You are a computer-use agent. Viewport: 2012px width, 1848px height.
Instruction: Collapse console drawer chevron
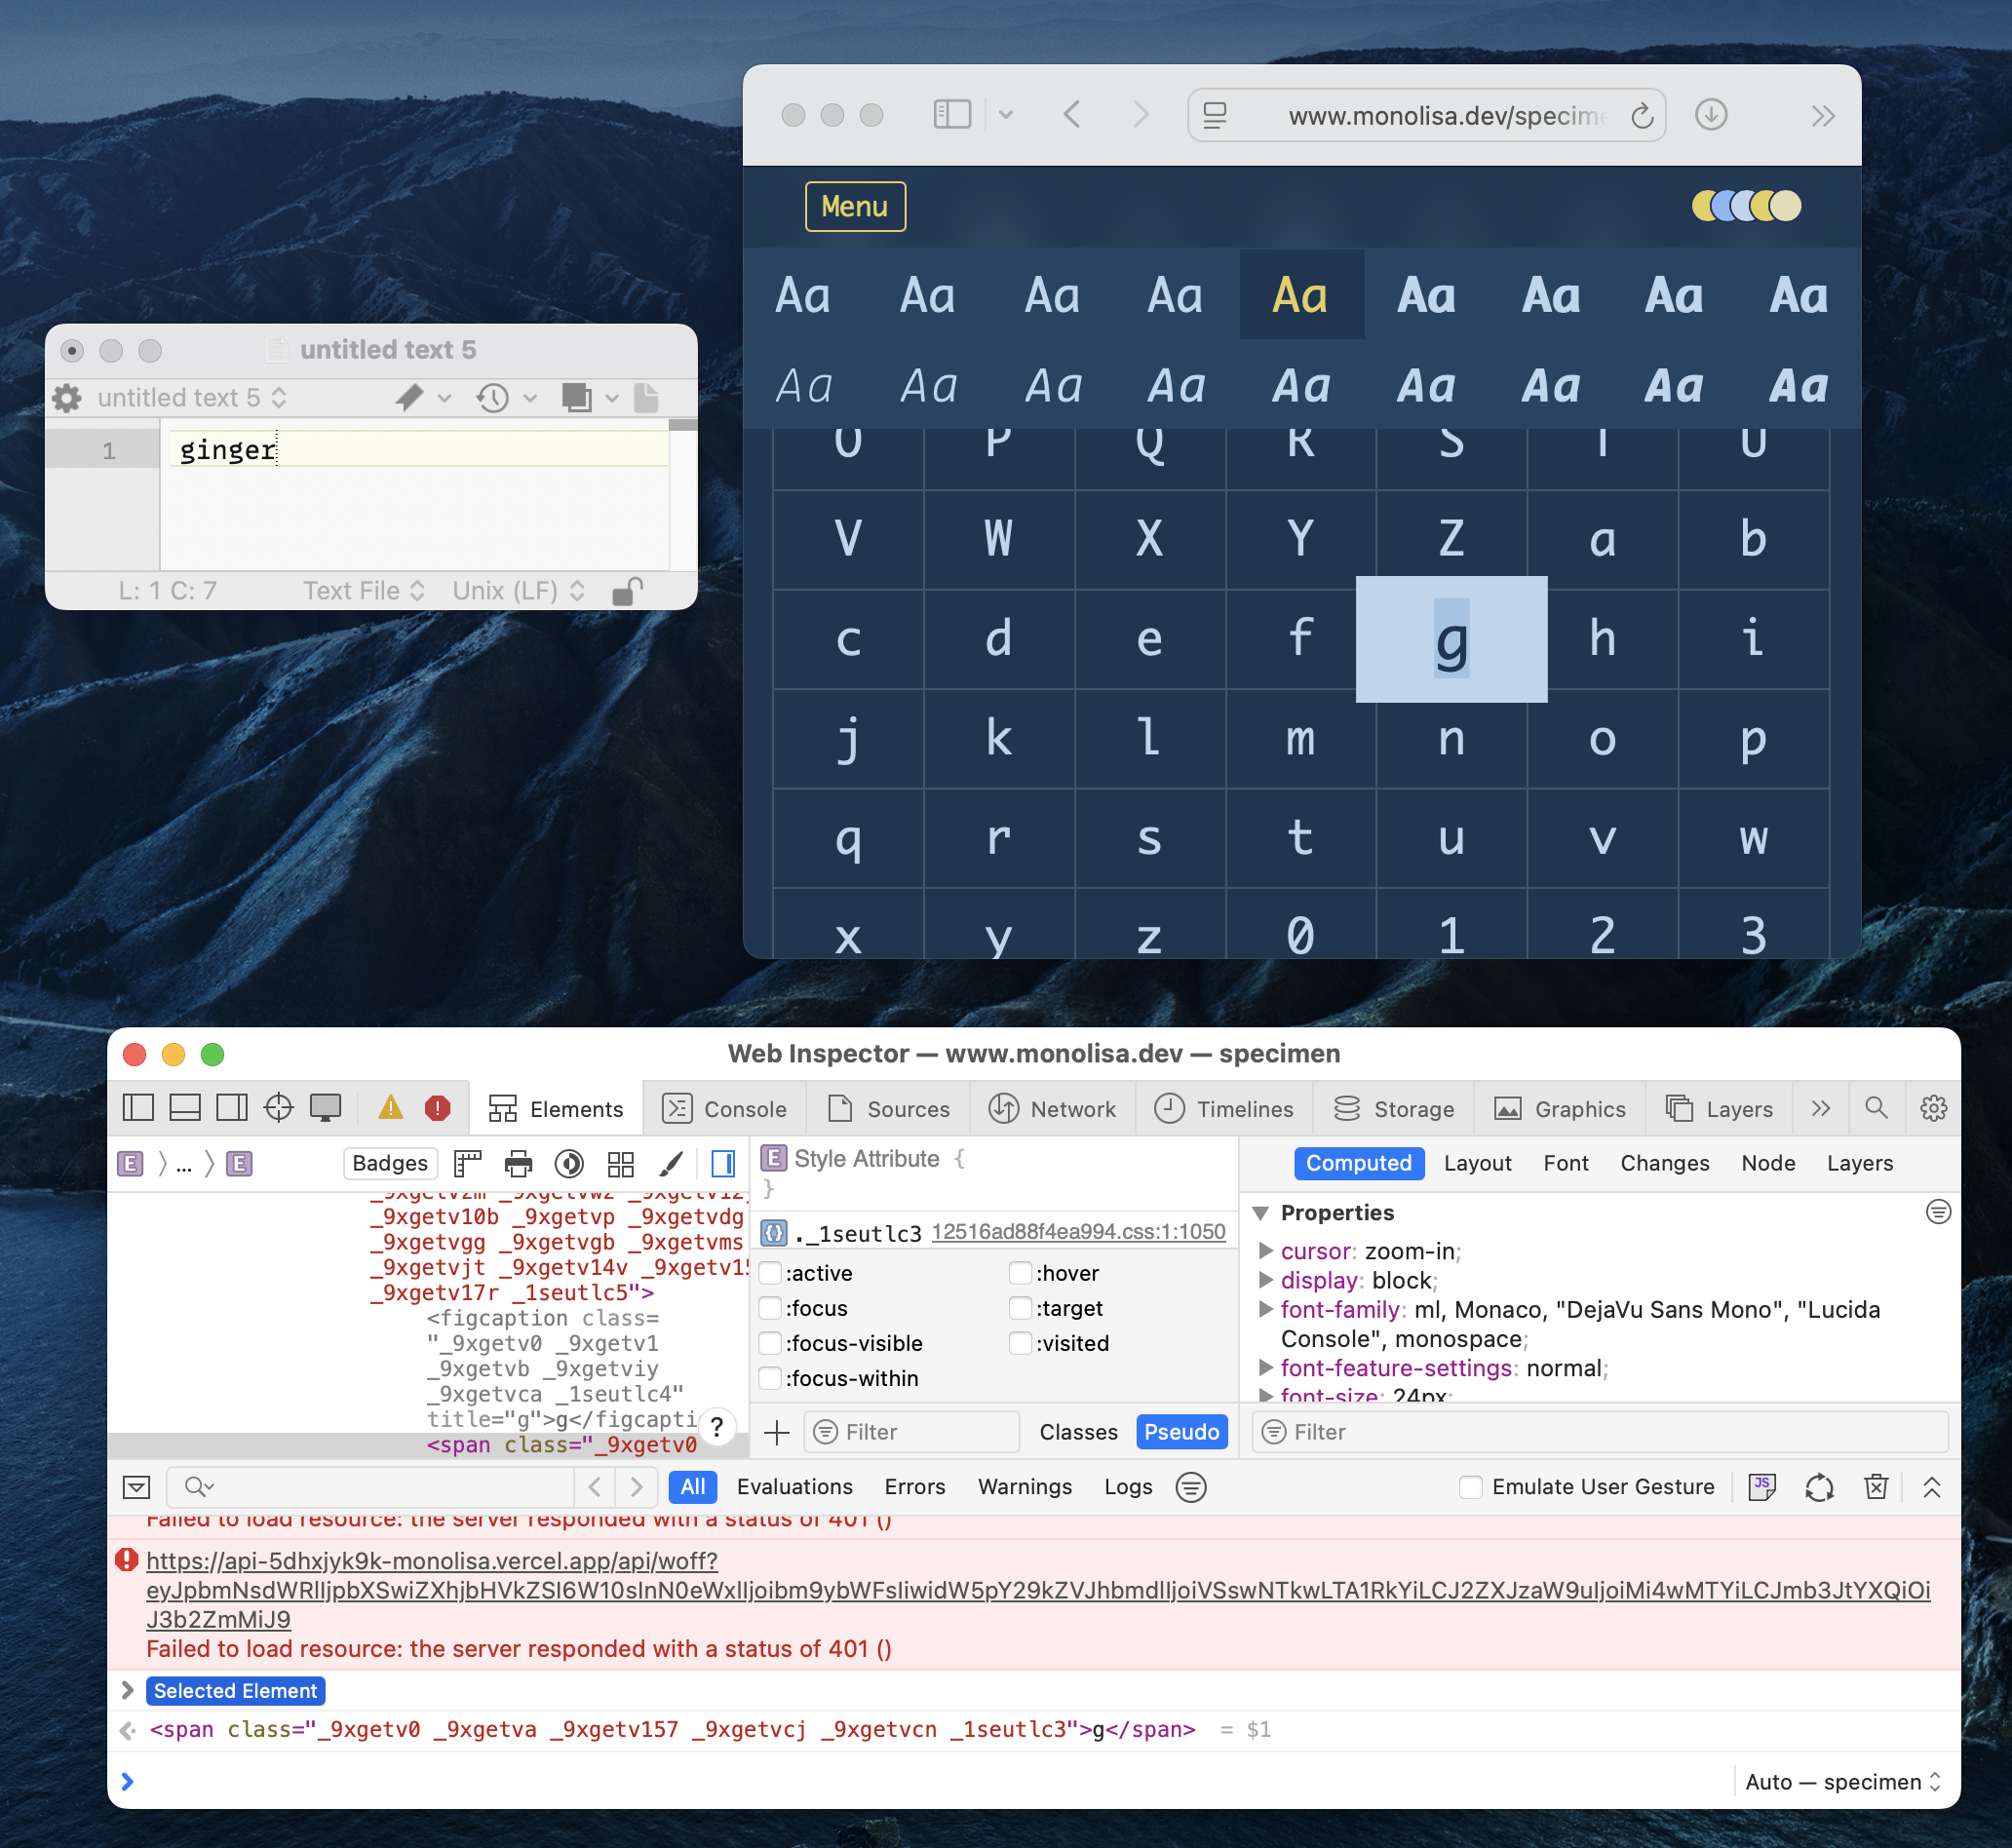[x=1932, y=1487]
